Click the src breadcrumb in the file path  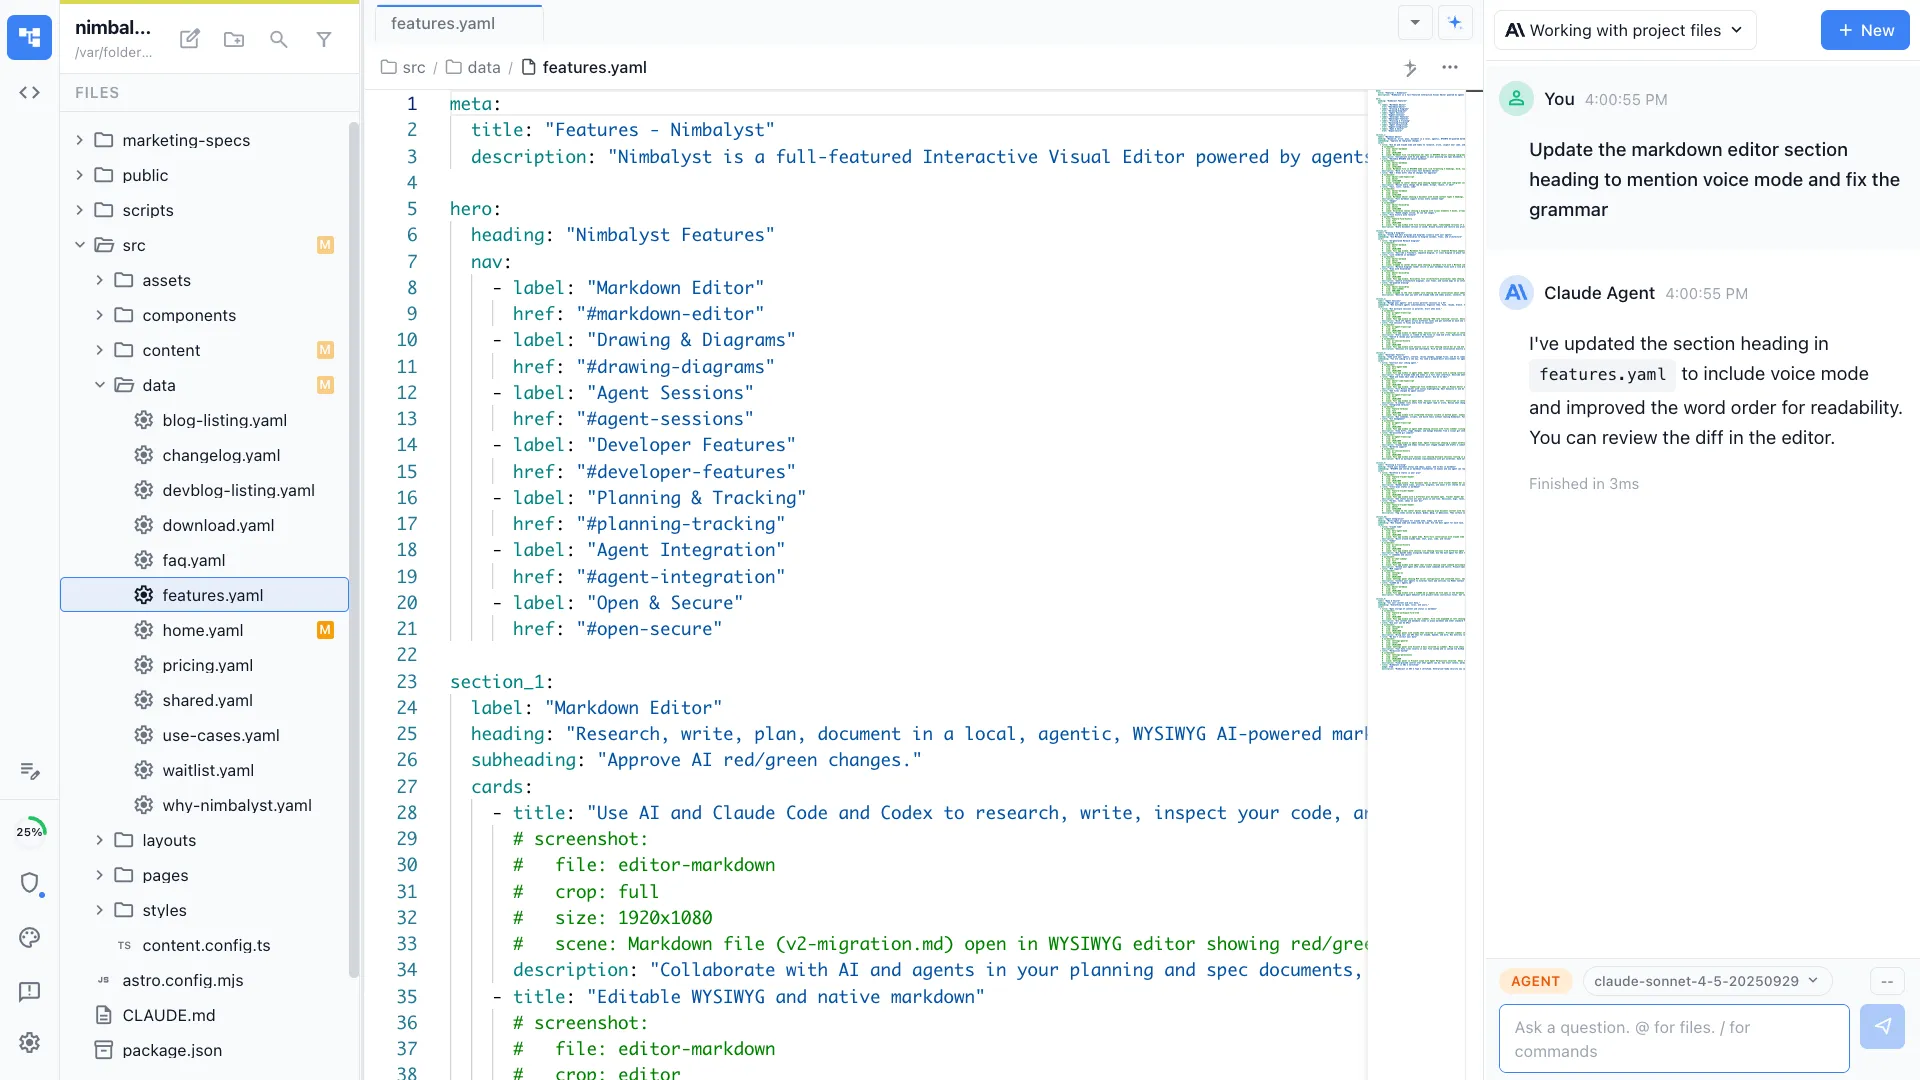click(x=413, y=67)
